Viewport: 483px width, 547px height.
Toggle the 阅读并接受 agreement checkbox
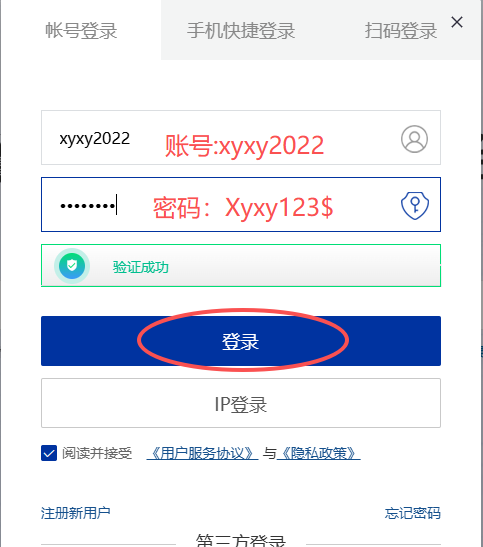tap(49, 453)
